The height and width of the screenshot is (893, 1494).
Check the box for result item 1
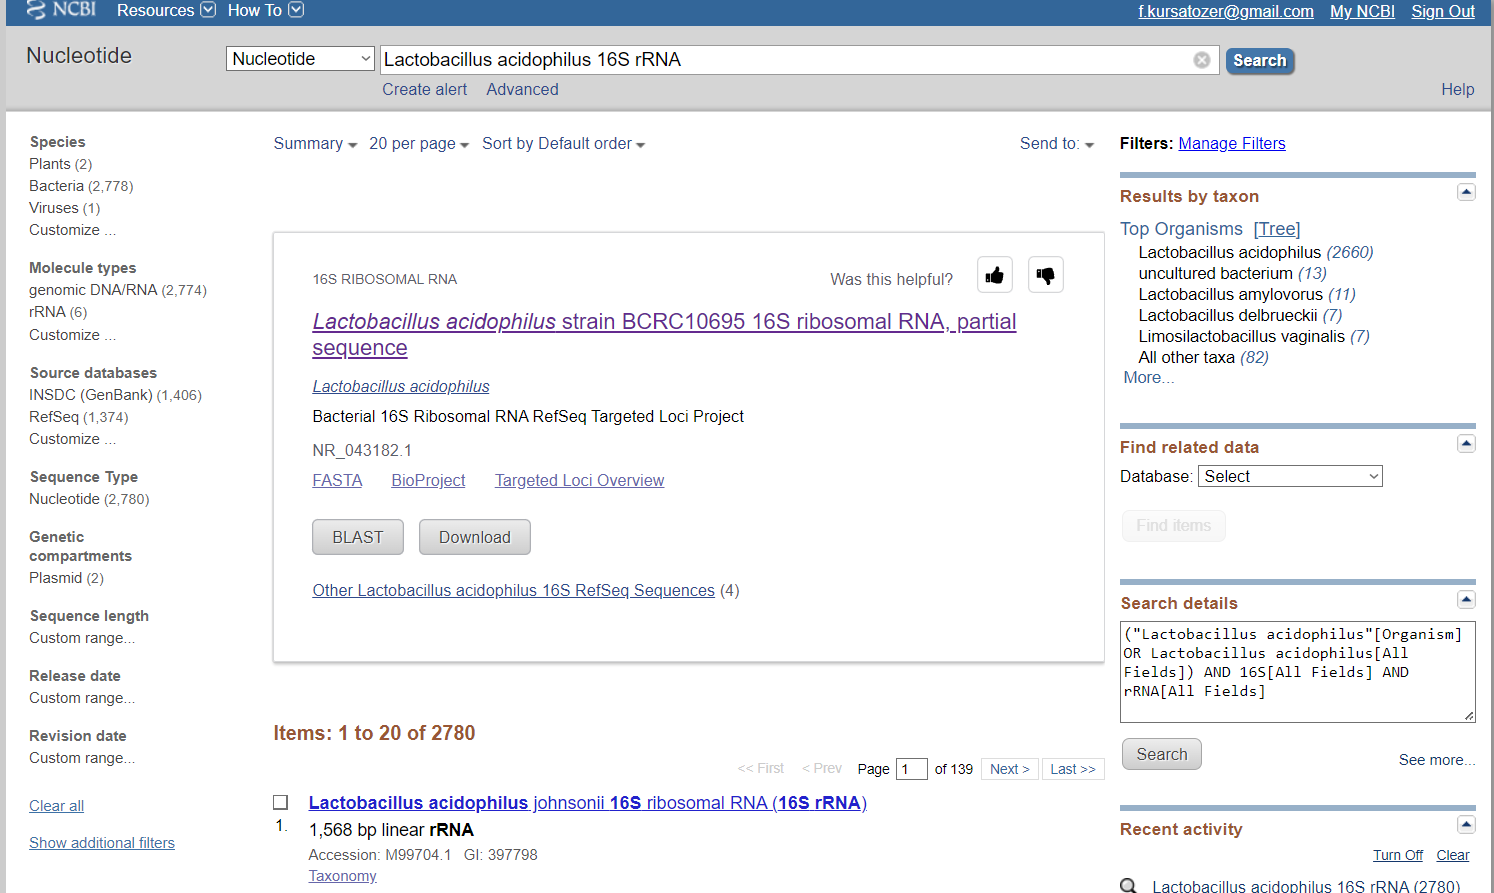[281, 802]
